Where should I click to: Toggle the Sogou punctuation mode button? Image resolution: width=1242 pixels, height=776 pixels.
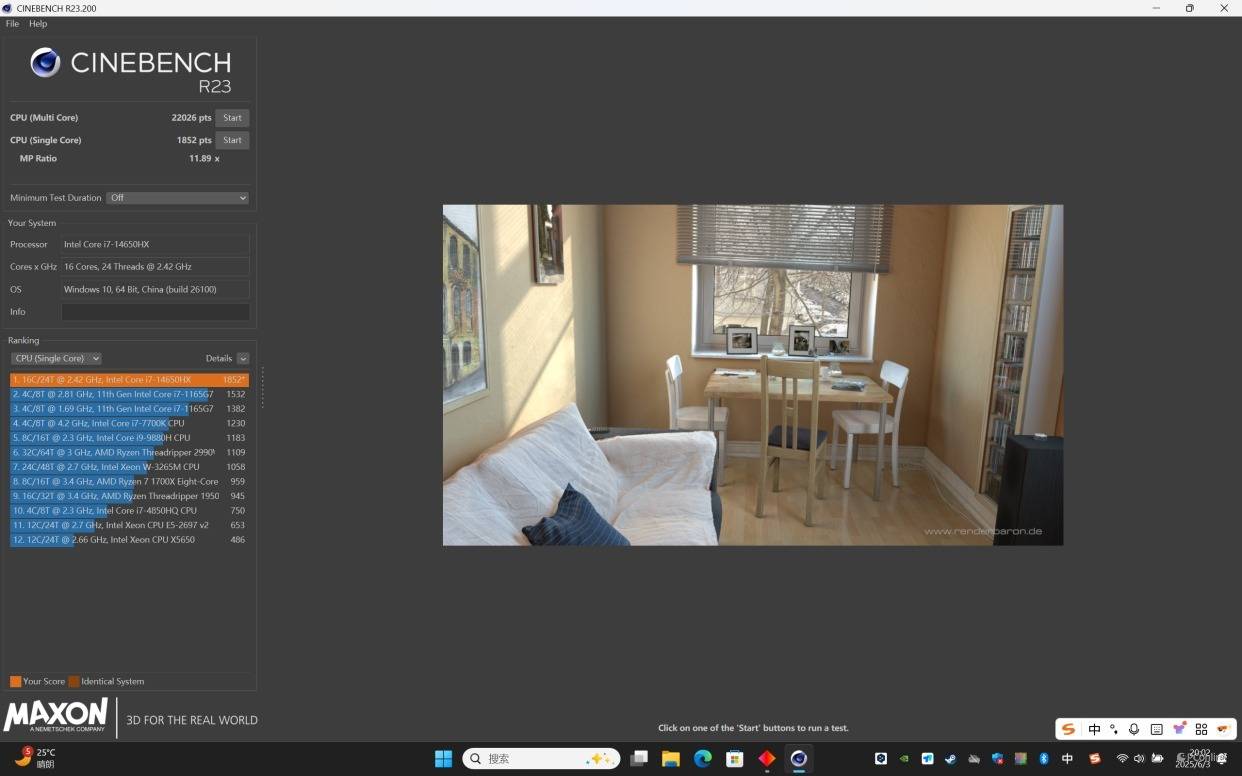(1114, 729)
